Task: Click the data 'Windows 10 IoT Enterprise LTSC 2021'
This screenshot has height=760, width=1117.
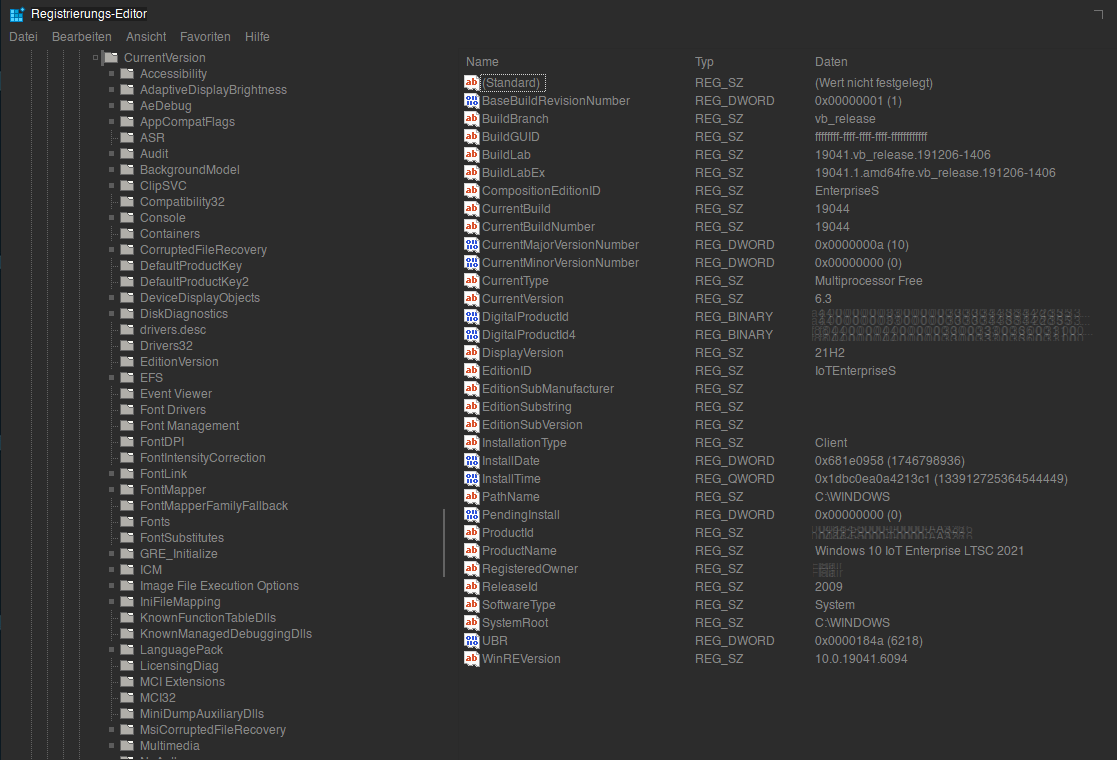Action: coord(919,551)
